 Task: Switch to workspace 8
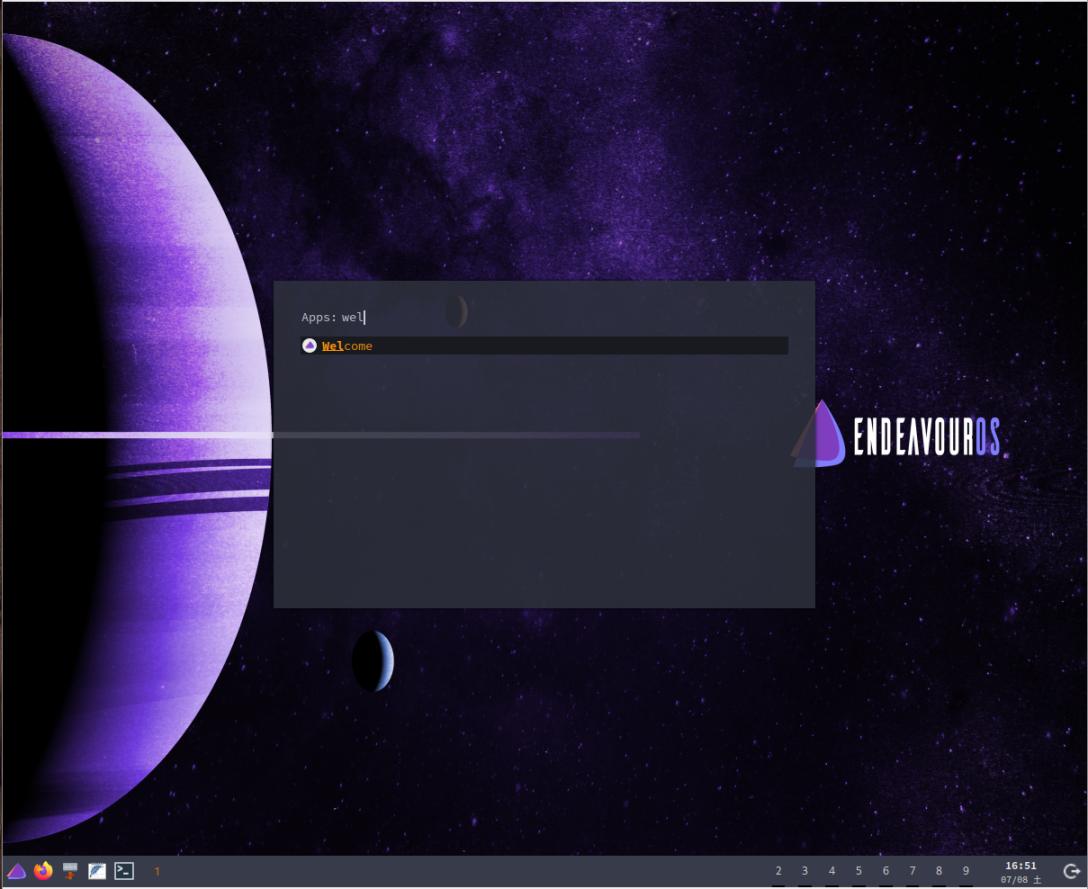(x=939, y=871)
